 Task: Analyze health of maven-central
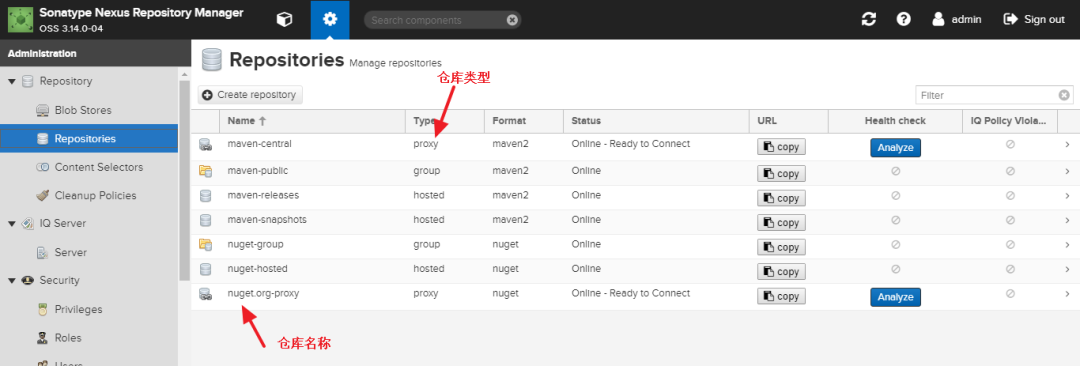click(895, 148)
